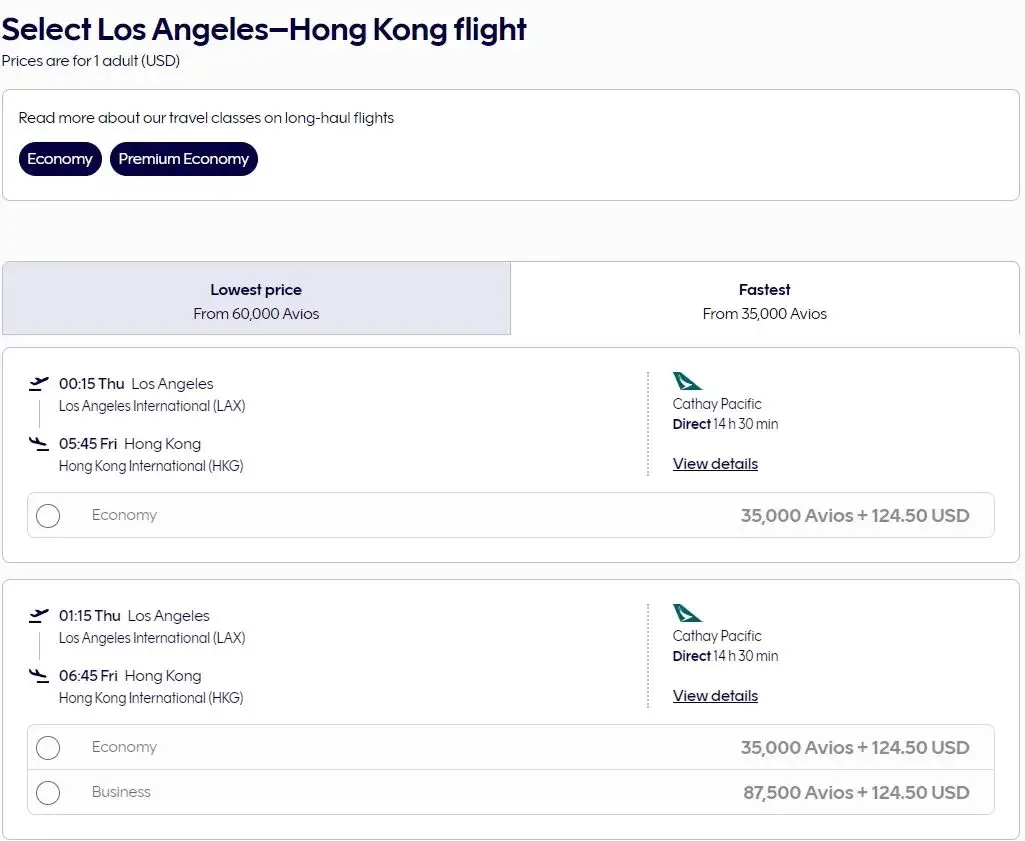Switch to the Lowest price tab
This screenshot has width=1025, height=841.
pyautogui.click(x=256, y=300)
